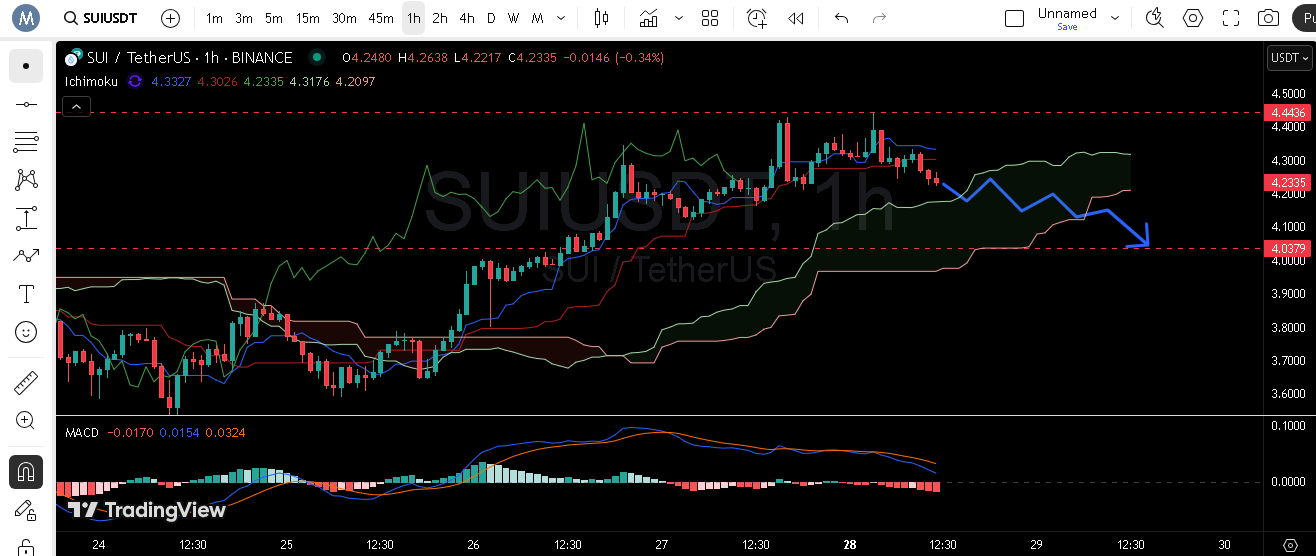Screen dimensions: 1316x556
Task: Toggle lock all drawing tools
Action: pos(26,546)
